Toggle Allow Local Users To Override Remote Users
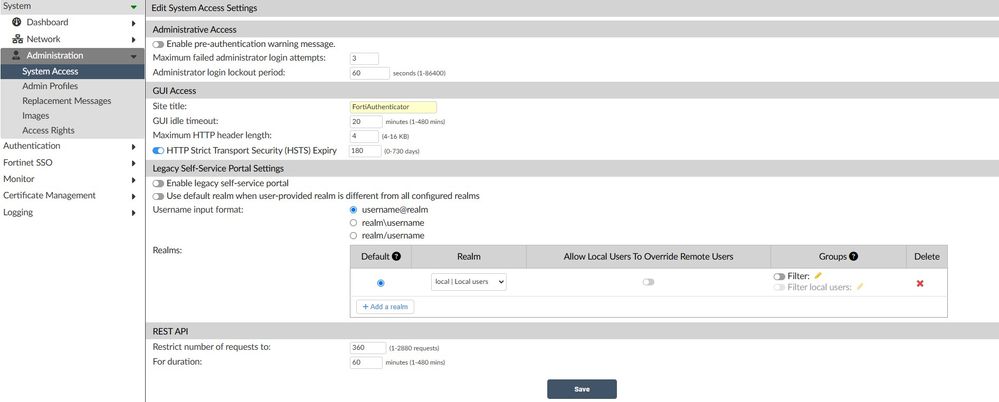This screenshot has width=999, height=402. [x=648, y=282]
